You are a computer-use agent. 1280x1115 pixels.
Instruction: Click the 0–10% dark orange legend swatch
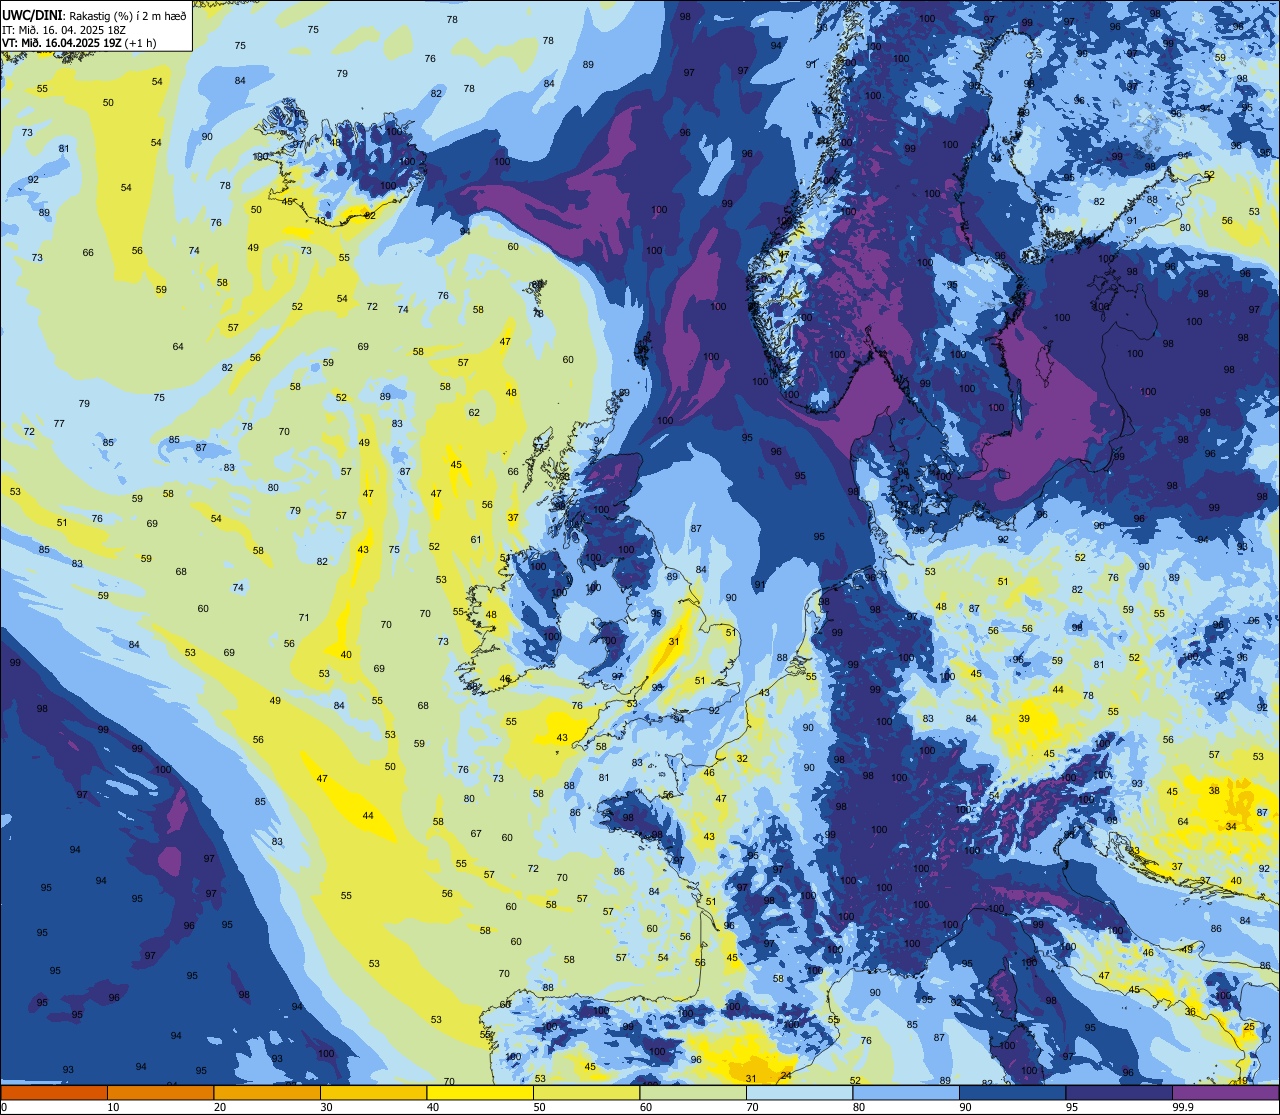coord(54,1092)
